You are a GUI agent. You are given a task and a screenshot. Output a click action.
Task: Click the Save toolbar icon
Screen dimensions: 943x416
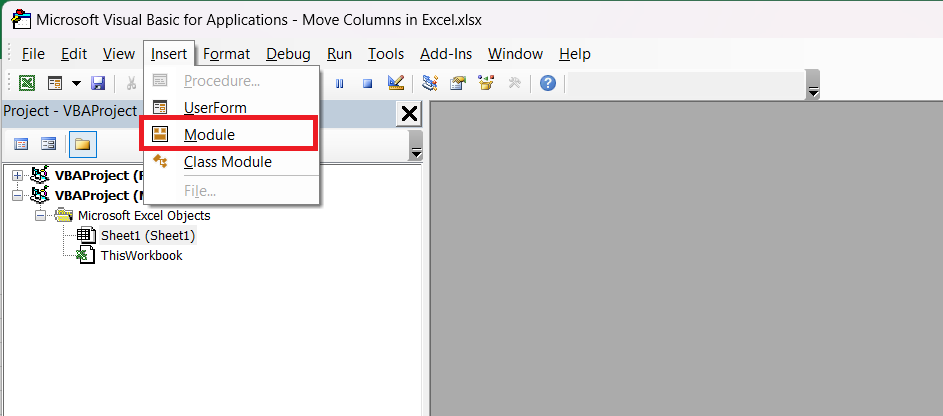pyautogui.click(x=97, y=83)
